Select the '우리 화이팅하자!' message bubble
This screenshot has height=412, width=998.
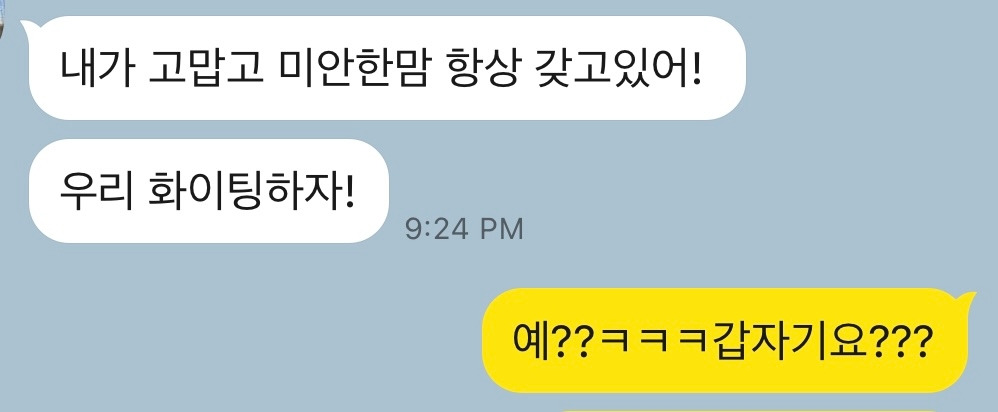(209, 190)
